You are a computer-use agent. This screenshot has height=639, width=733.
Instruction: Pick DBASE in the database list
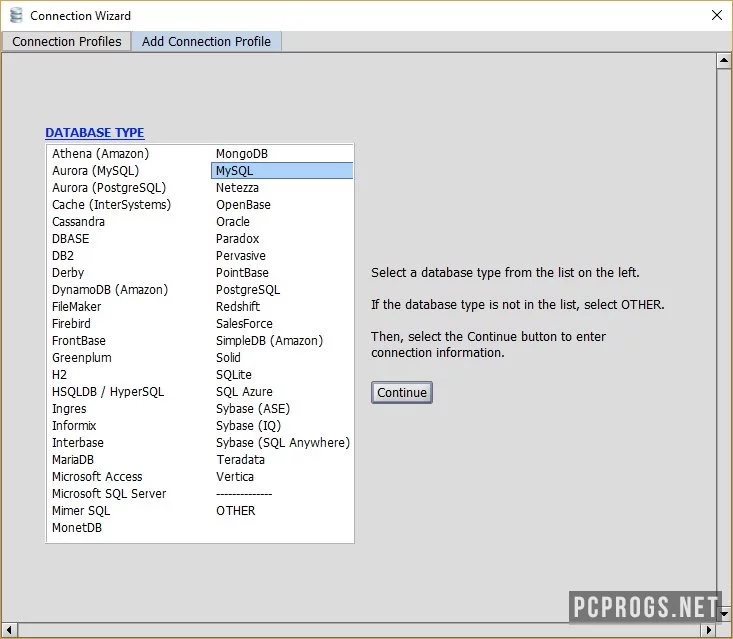point(70,239)
